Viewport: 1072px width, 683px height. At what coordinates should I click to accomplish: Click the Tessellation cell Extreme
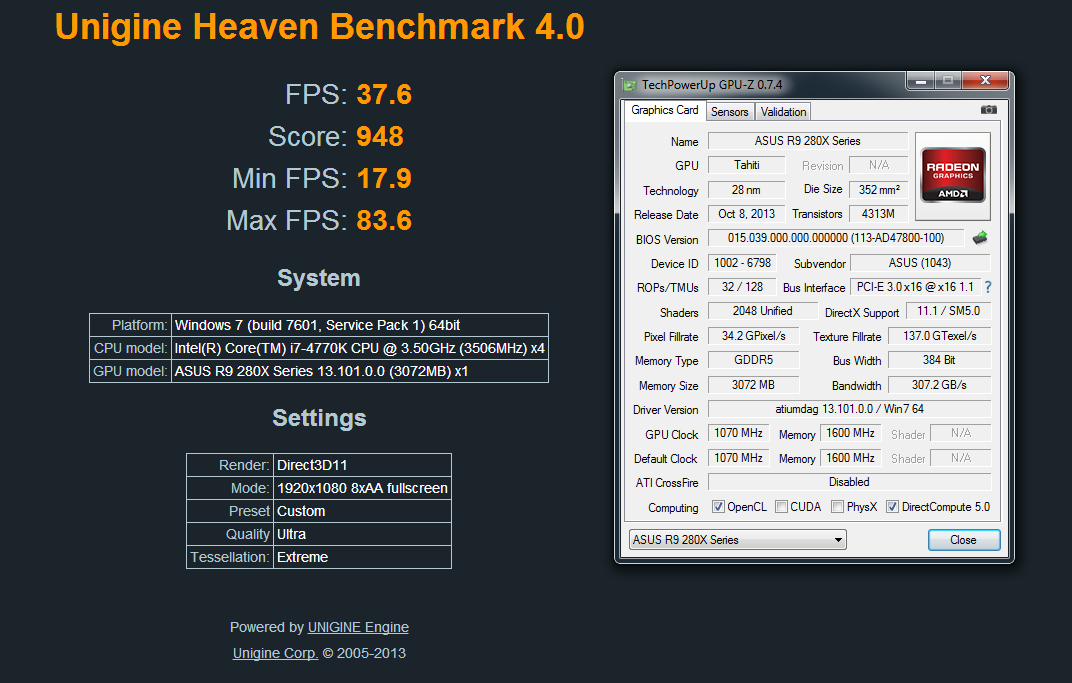(x=362, y=557)
